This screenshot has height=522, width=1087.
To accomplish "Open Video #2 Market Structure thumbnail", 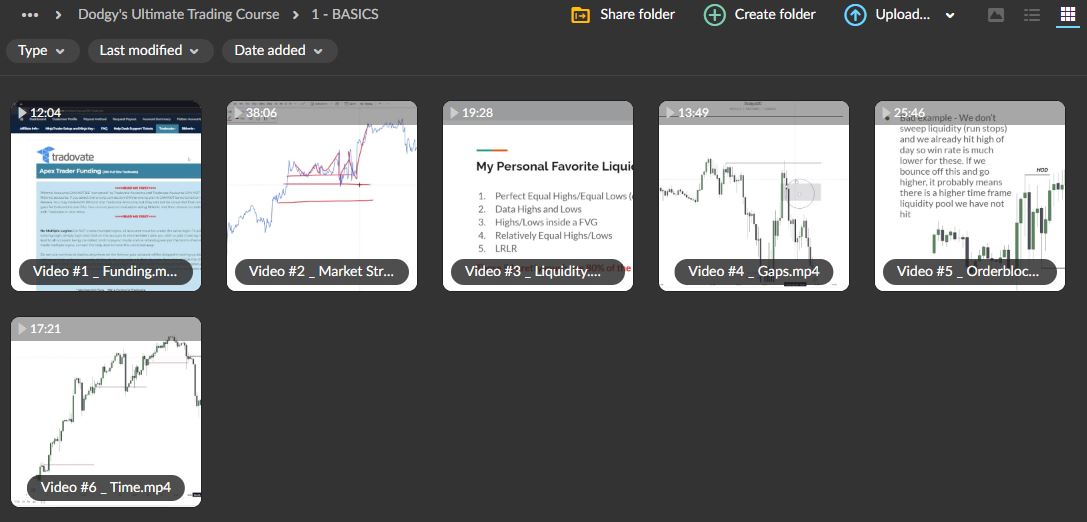I will [322, 195].
